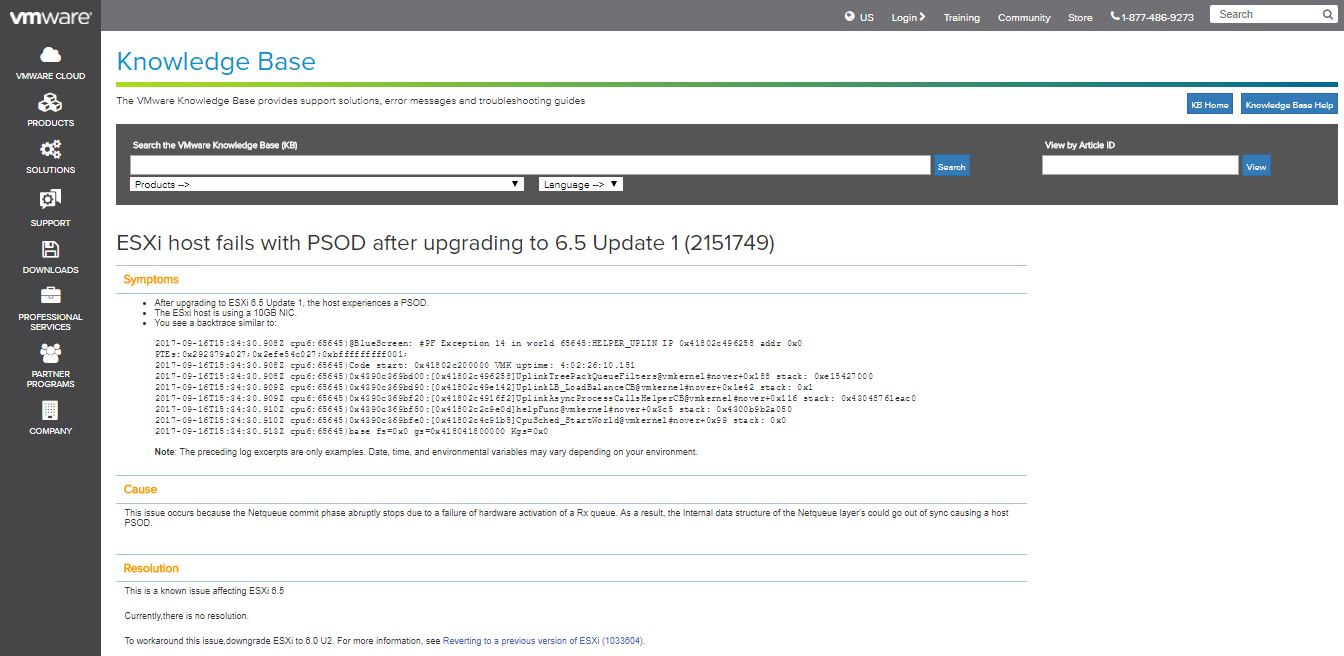Click the 'Search the VMware Knowledge Base (KB)' label
This screenshot has height=656, width=1344.
(215, 145)
